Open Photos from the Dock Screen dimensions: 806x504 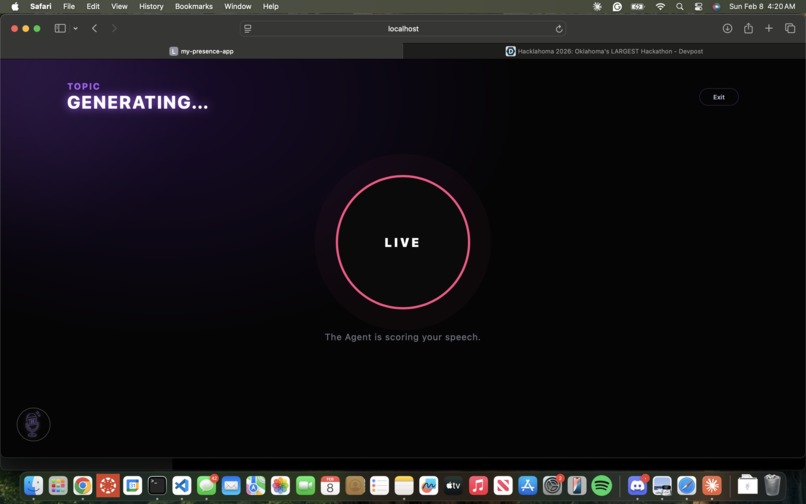[x=281, y=485]
